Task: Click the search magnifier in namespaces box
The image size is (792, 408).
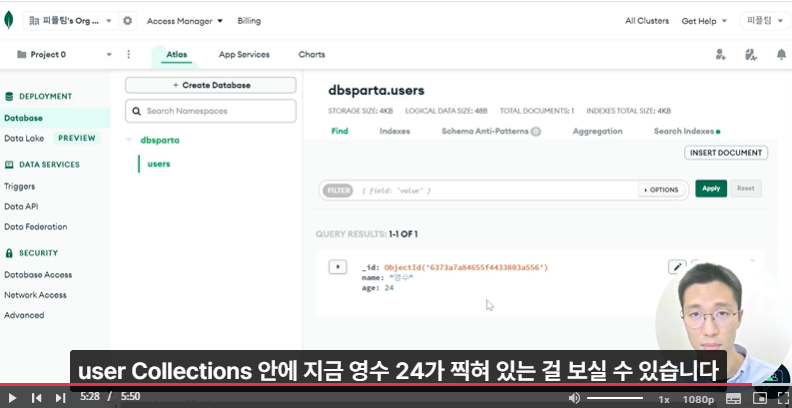Action: [136, 111]
